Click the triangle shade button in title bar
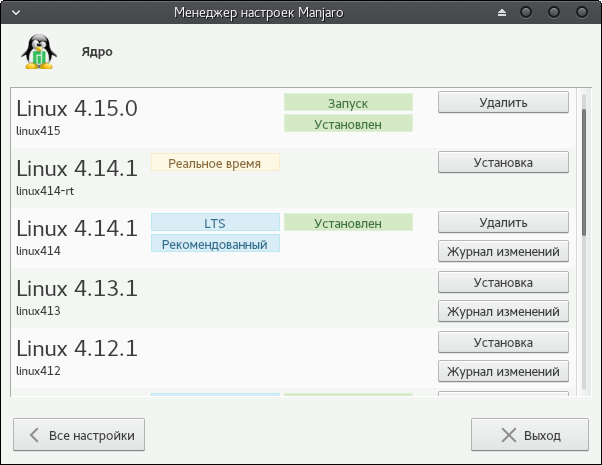This screenshot has width=602, height=465. pos(503,13)
